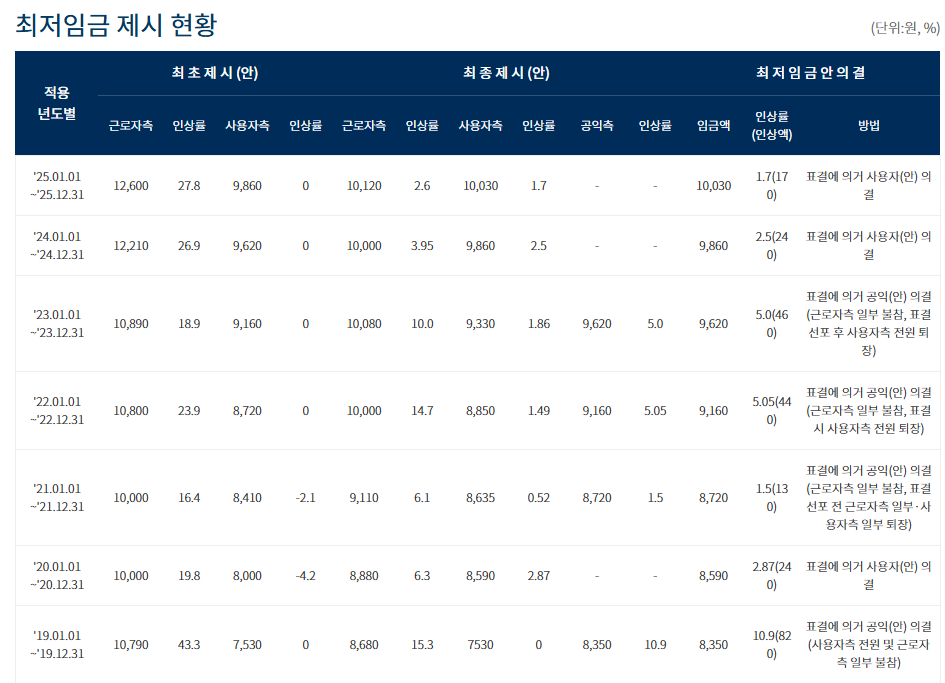
Task: Click the 2.6 increase rate cell
Action: [x=422, y=186]
